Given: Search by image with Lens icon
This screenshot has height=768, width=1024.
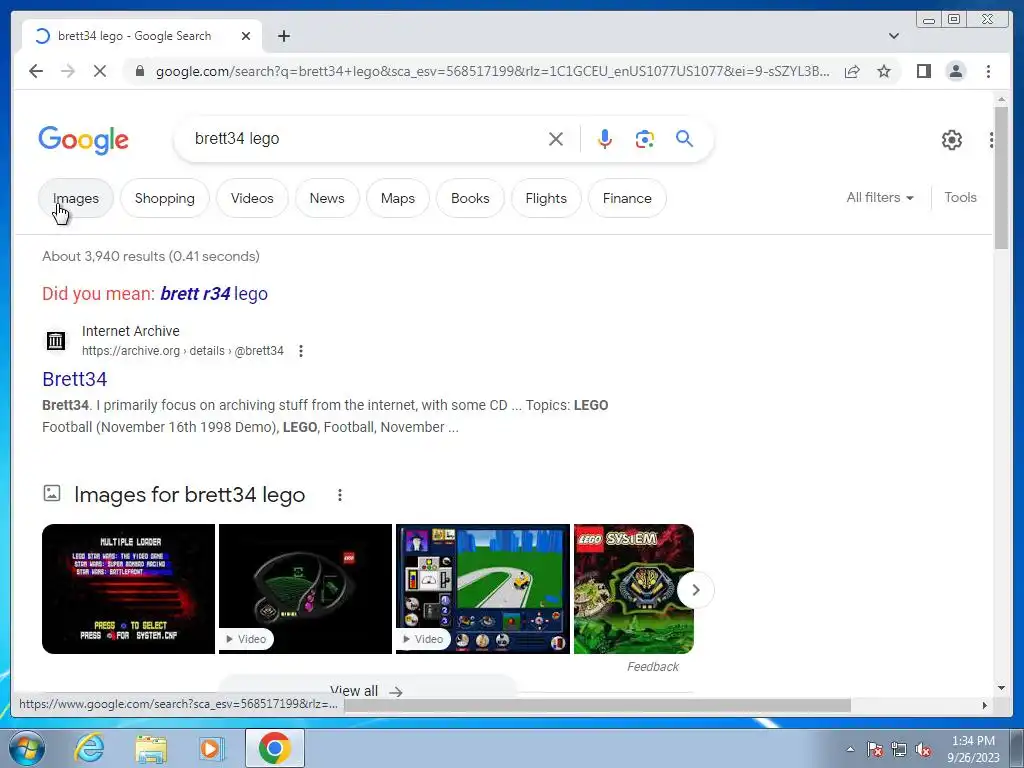Looking at the screenshot, I should click(645, 138).
